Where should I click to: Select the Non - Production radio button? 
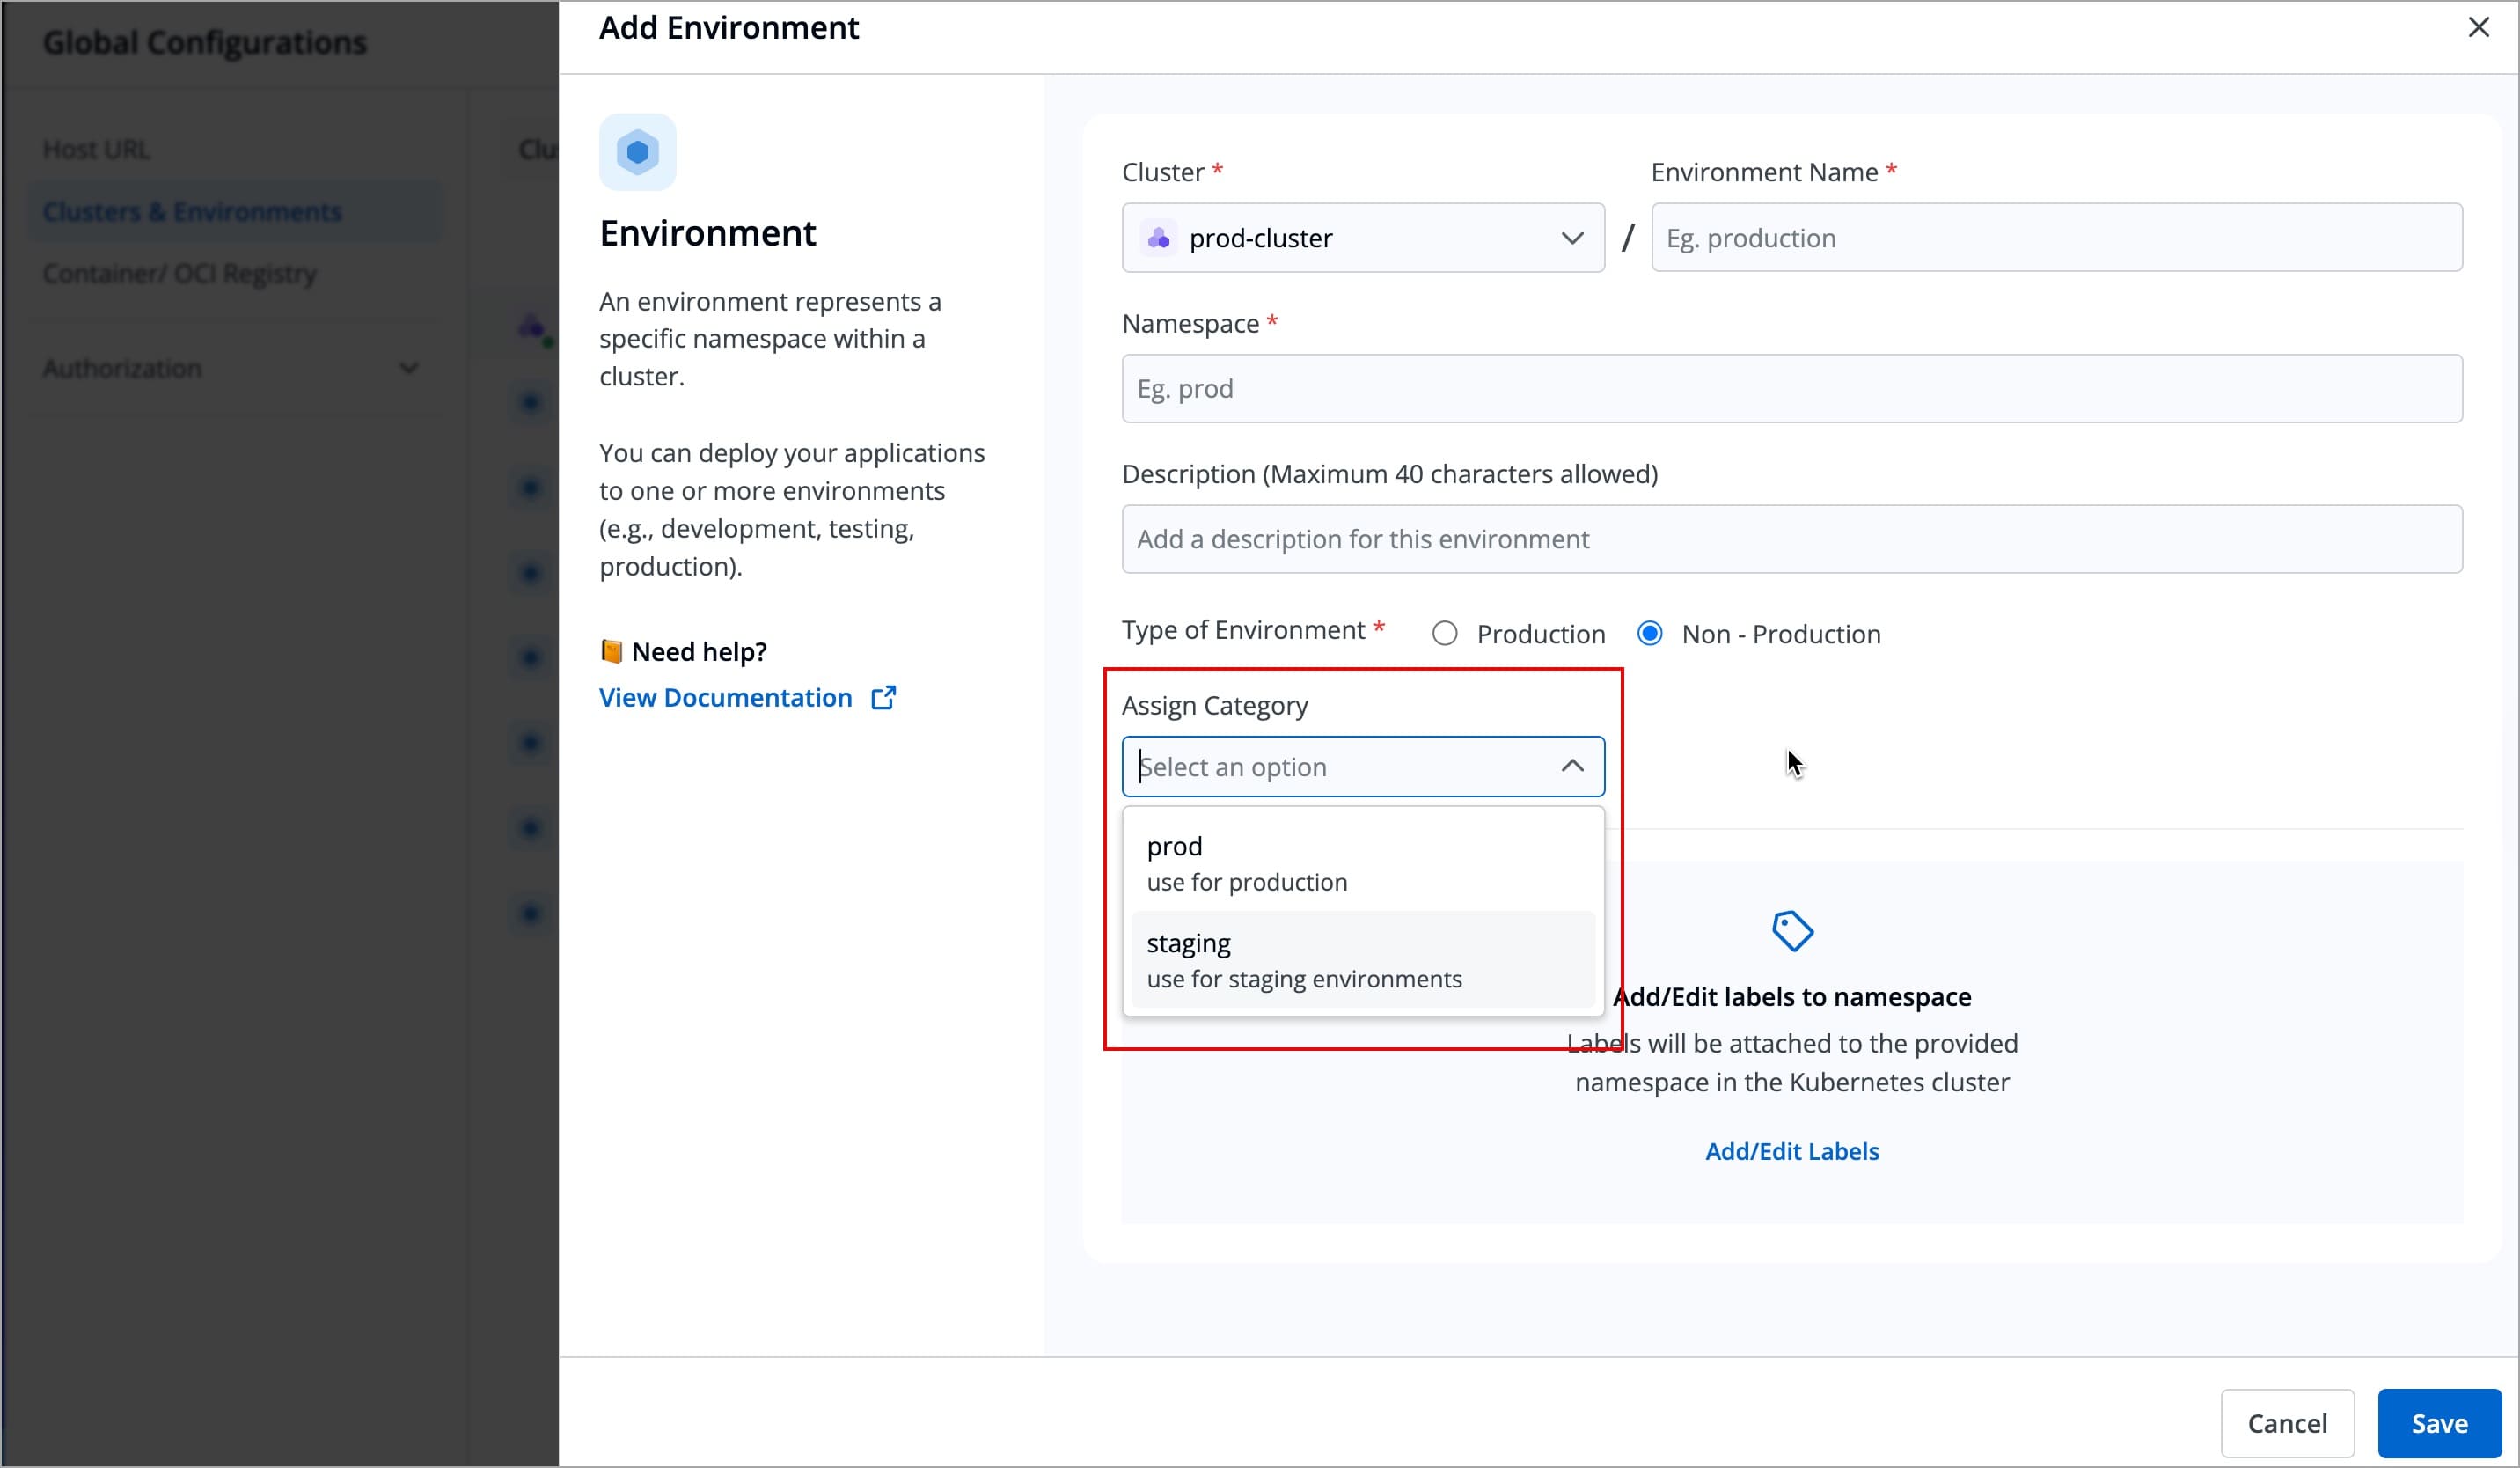point(1650,634)
